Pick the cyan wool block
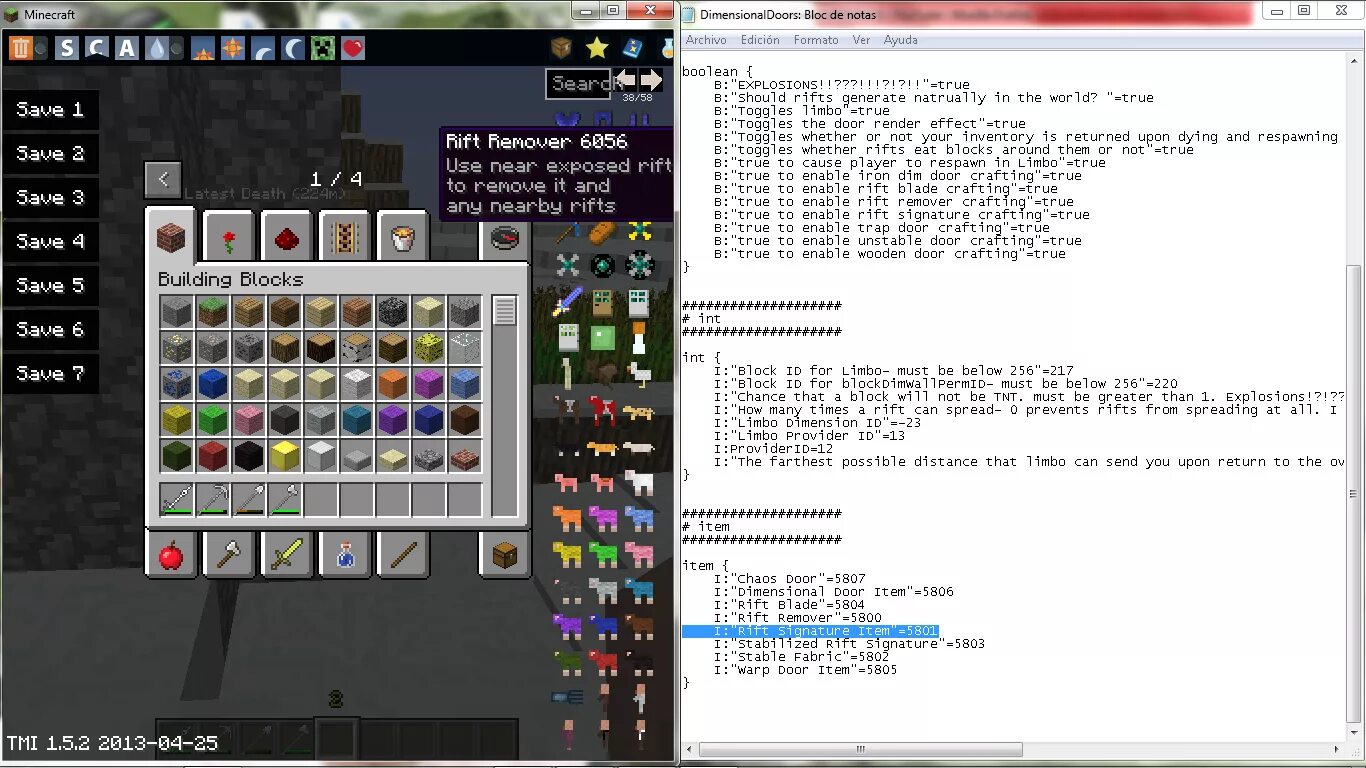Viewport: 1366px width, 768px height. [356, 420]
